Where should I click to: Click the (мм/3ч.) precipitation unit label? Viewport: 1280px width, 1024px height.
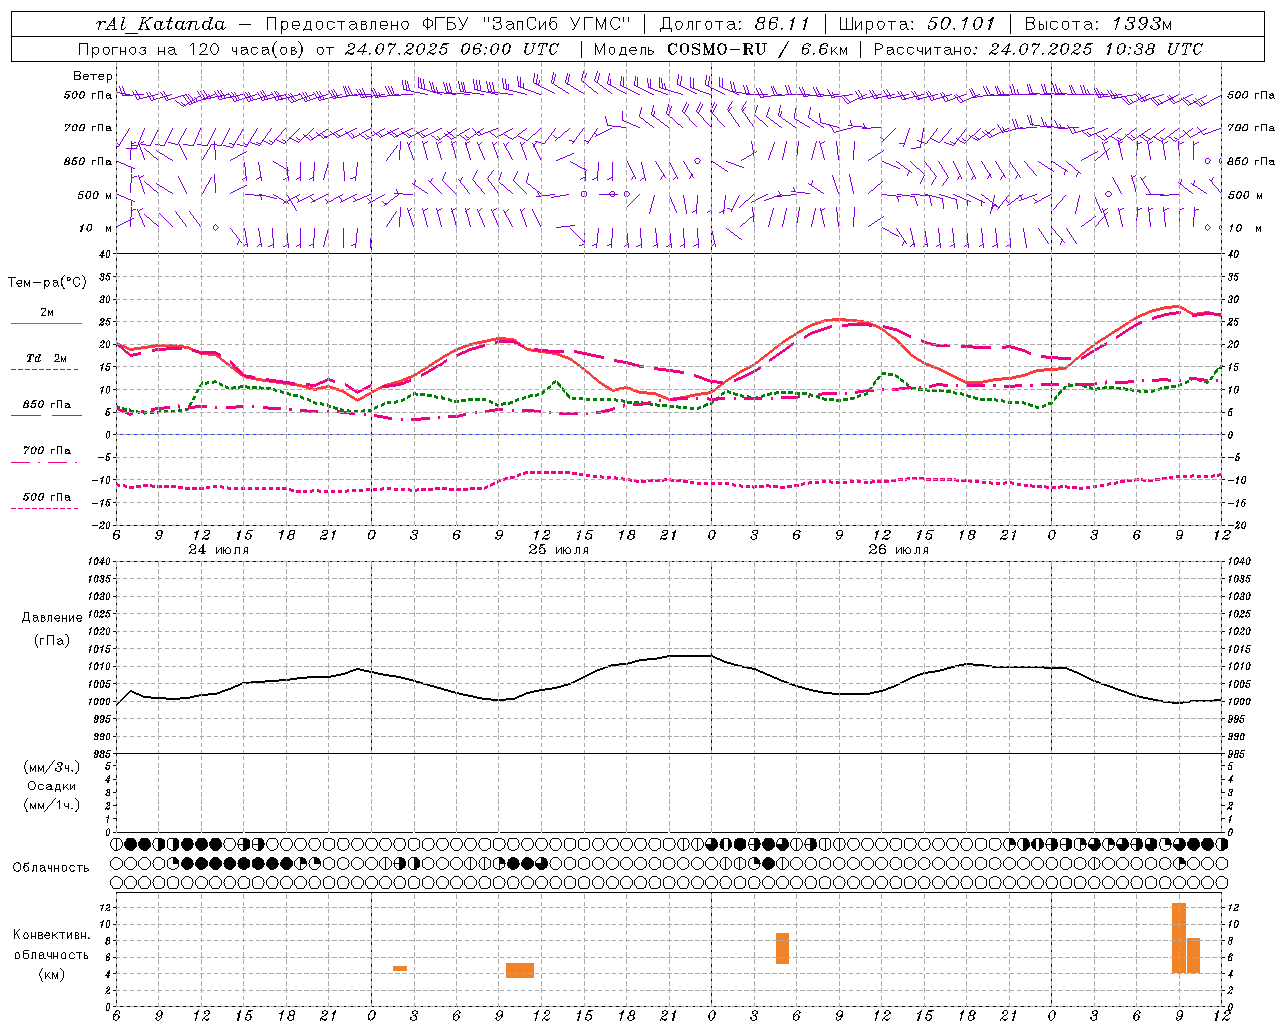(52, 767)
